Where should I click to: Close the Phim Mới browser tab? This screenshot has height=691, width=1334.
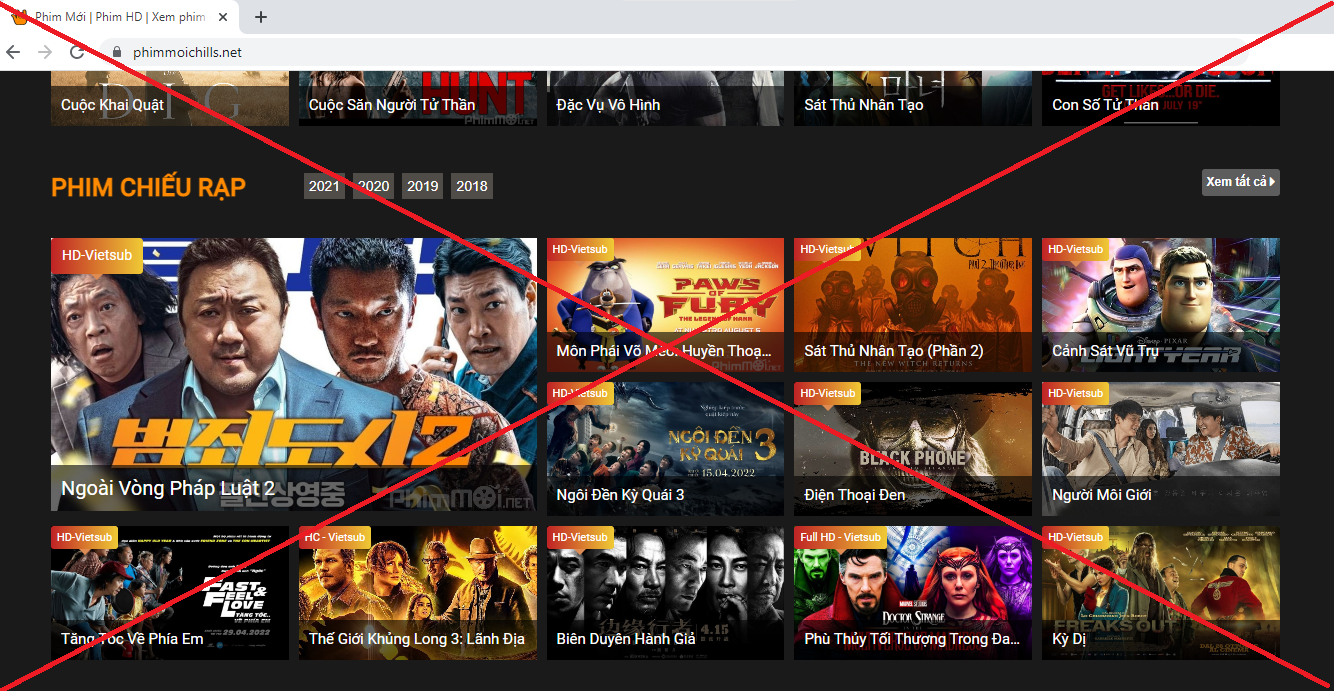tap(222, 17)
